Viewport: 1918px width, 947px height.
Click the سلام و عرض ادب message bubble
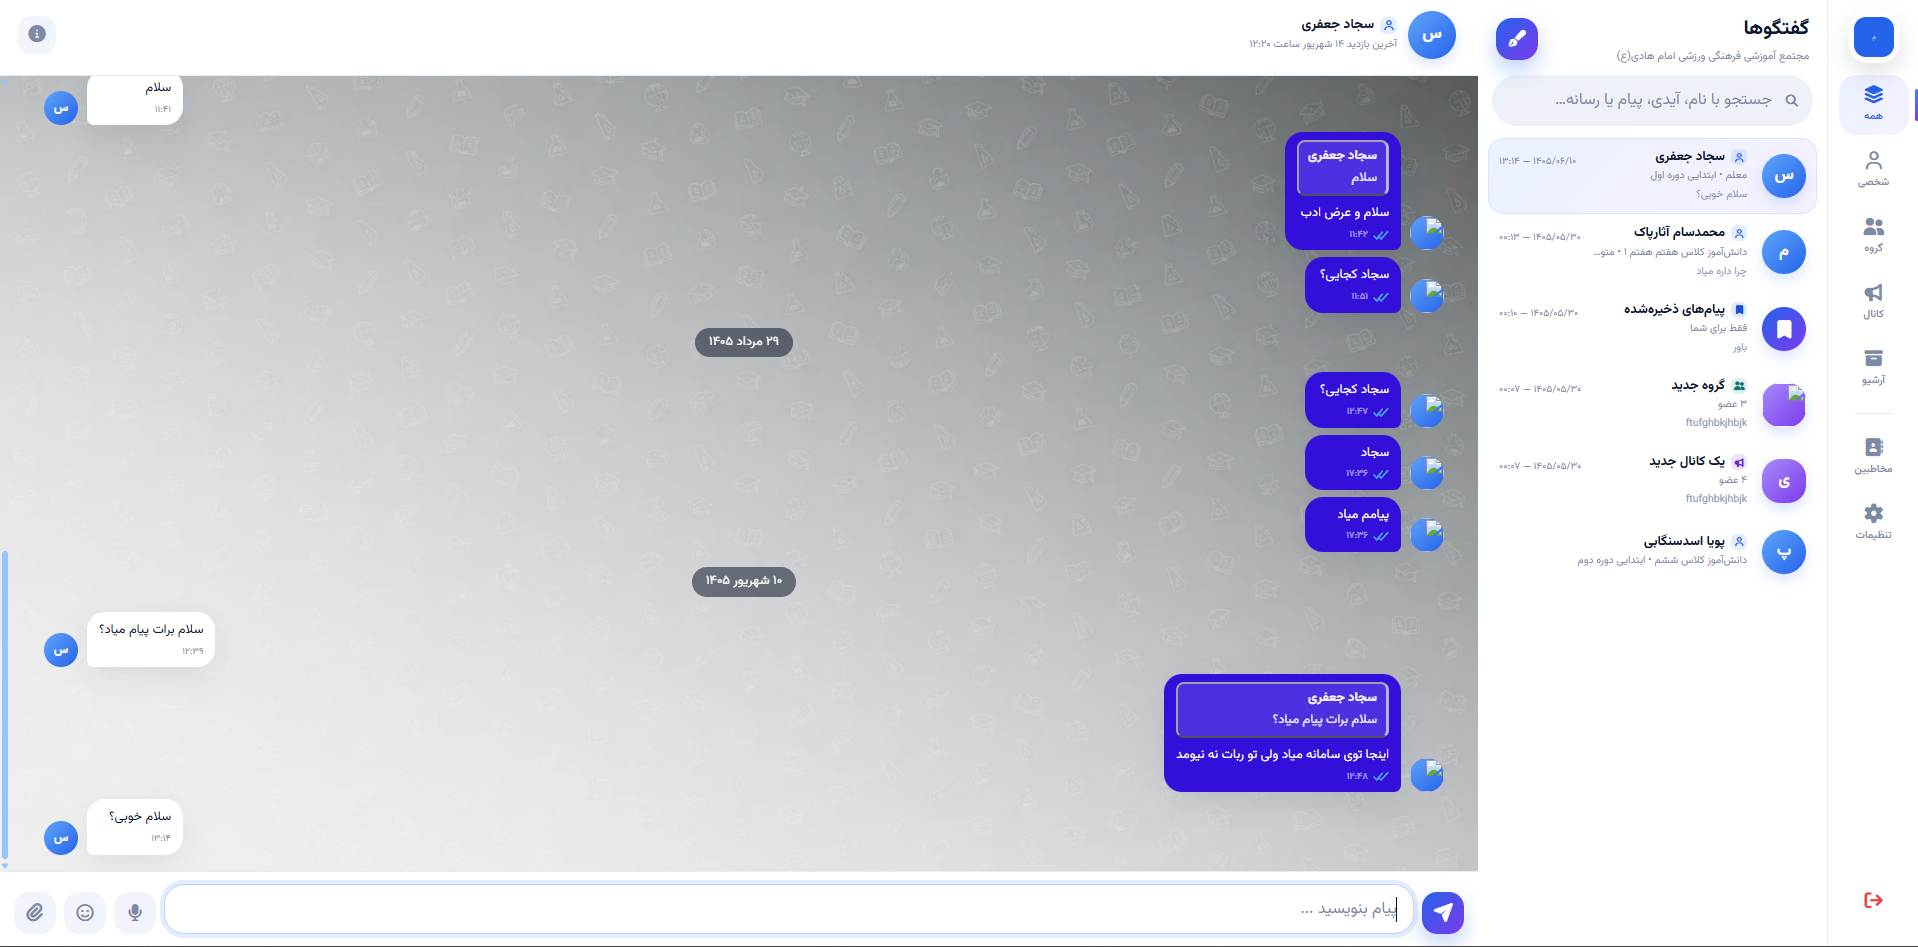[x=1343, y=191]
